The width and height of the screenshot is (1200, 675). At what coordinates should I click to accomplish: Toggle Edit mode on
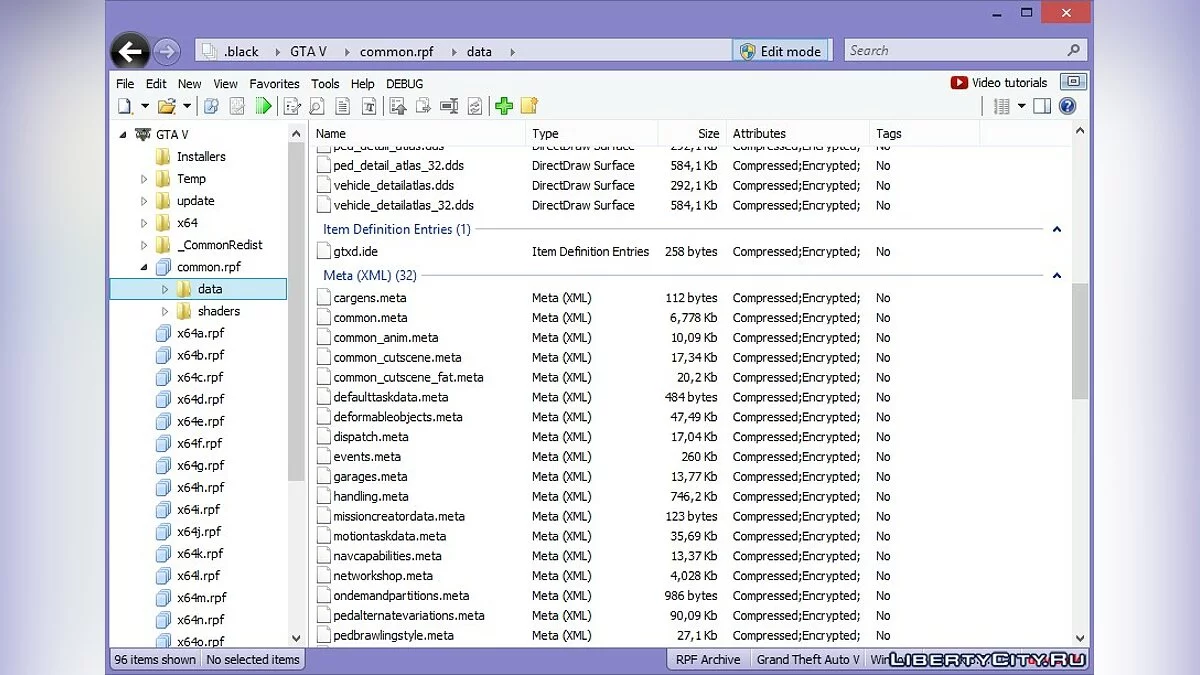tap(779, 51)
